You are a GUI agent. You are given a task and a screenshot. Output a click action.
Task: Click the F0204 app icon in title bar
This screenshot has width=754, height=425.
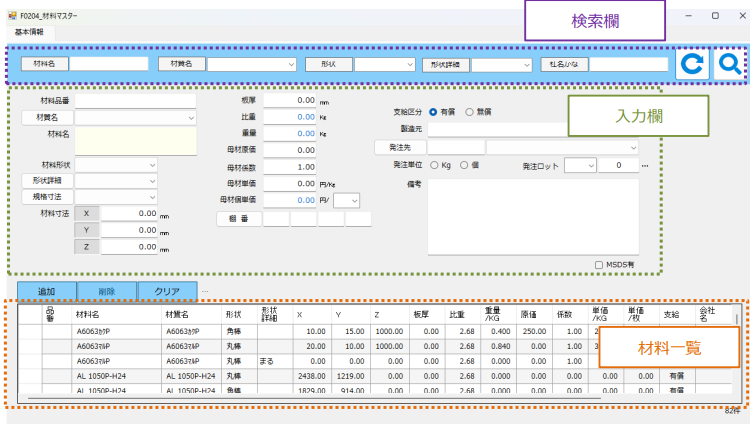[13, 16]
